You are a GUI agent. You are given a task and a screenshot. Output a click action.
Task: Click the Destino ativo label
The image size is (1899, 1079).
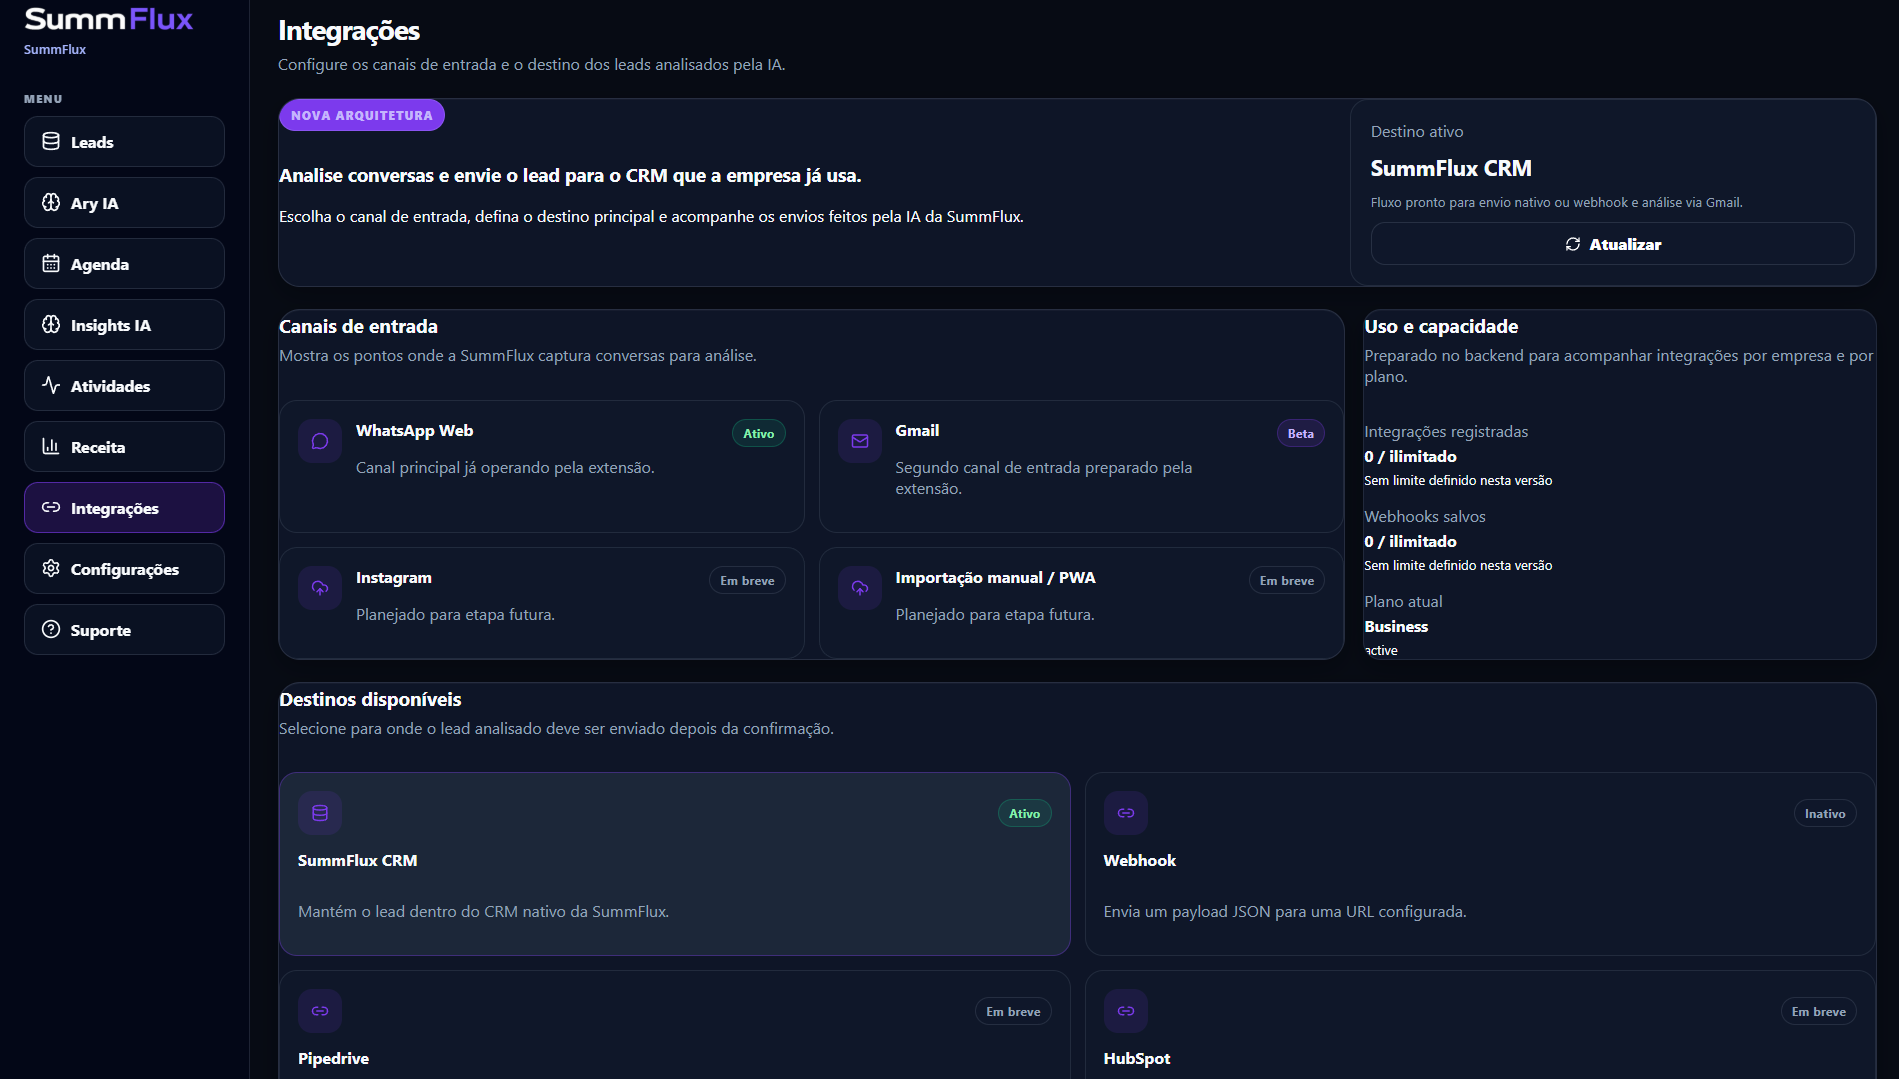click(1417, 132)
